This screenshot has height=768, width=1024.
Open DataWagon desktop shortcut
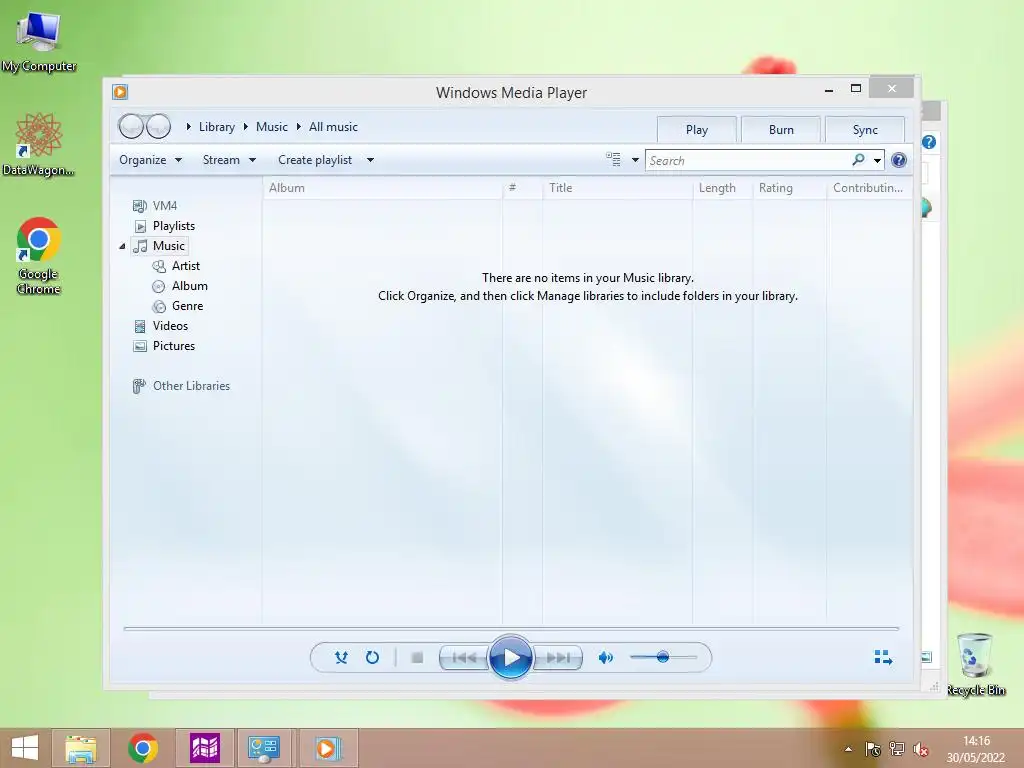[x=39, y=144]
